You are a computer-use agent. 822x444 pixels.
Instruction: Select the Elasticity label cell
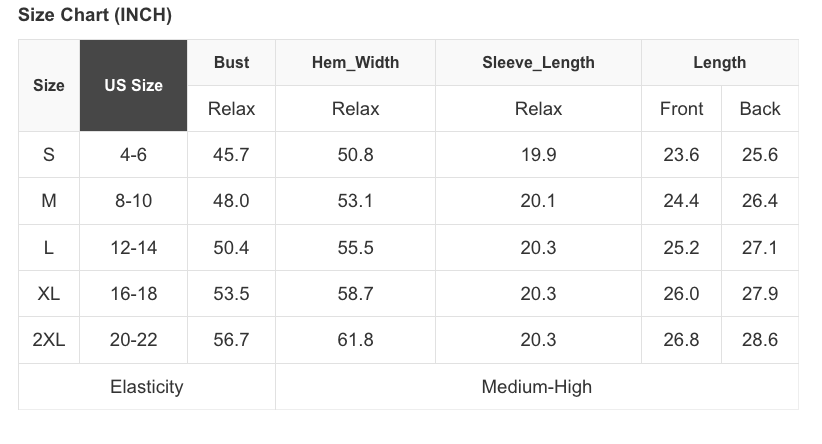pos(147,387)
